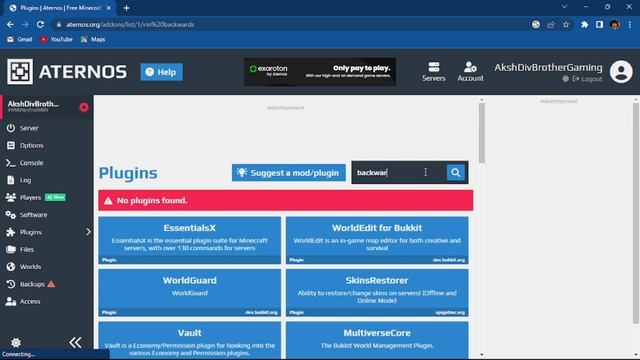Screen dimensions: 640x360
Task: Click the address bar URL
Action: (130, 24)
